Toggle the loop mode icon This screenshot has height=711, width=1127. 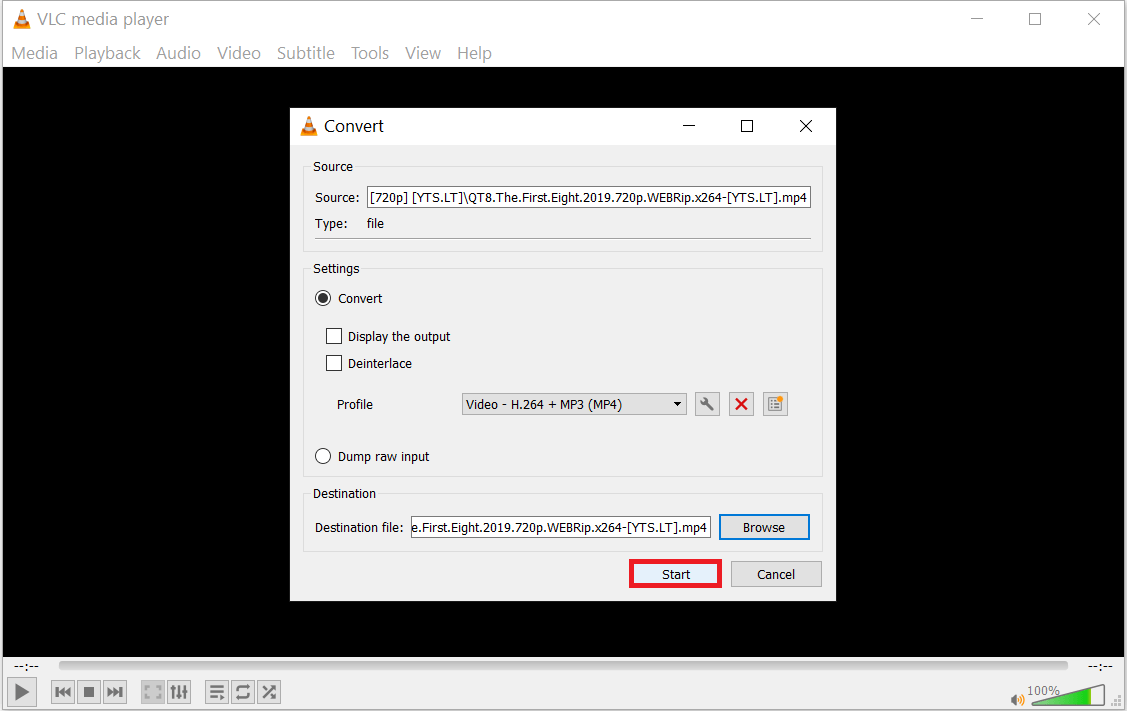coord(243,692)
